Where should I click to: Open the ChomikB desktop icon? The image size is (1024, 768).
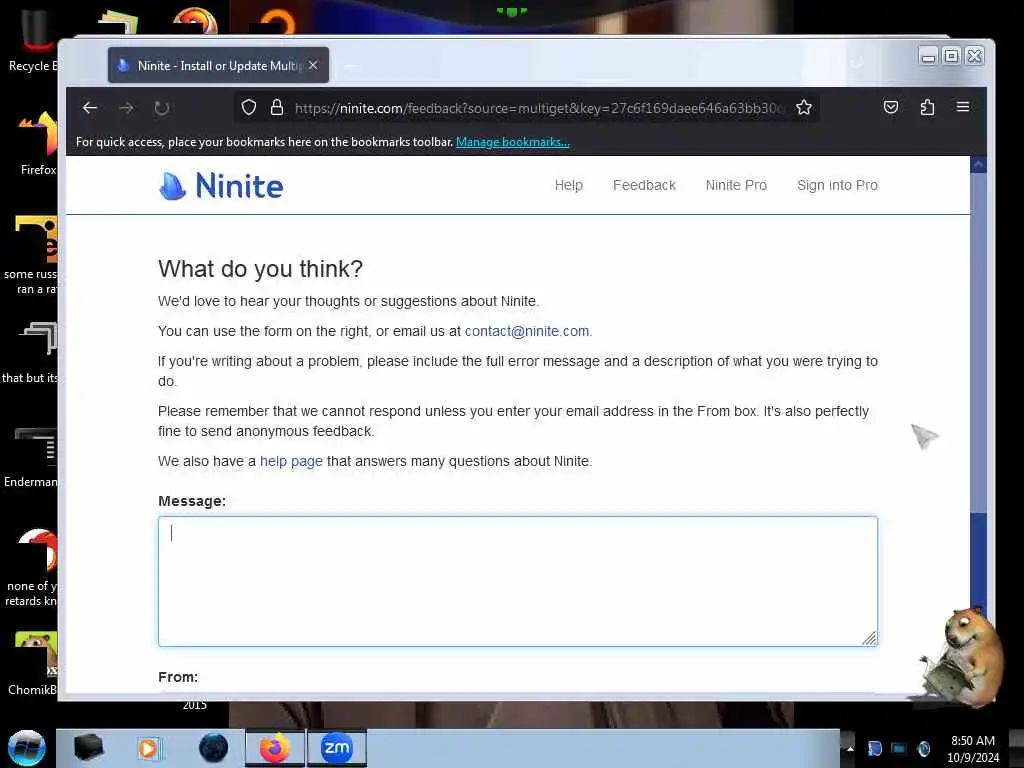point(33,663)
